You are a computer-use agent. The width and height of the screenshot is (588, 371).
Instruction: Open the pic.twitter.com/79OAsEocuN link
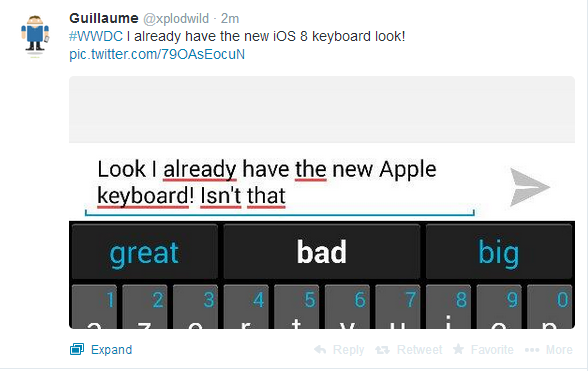tap(157, 54)
